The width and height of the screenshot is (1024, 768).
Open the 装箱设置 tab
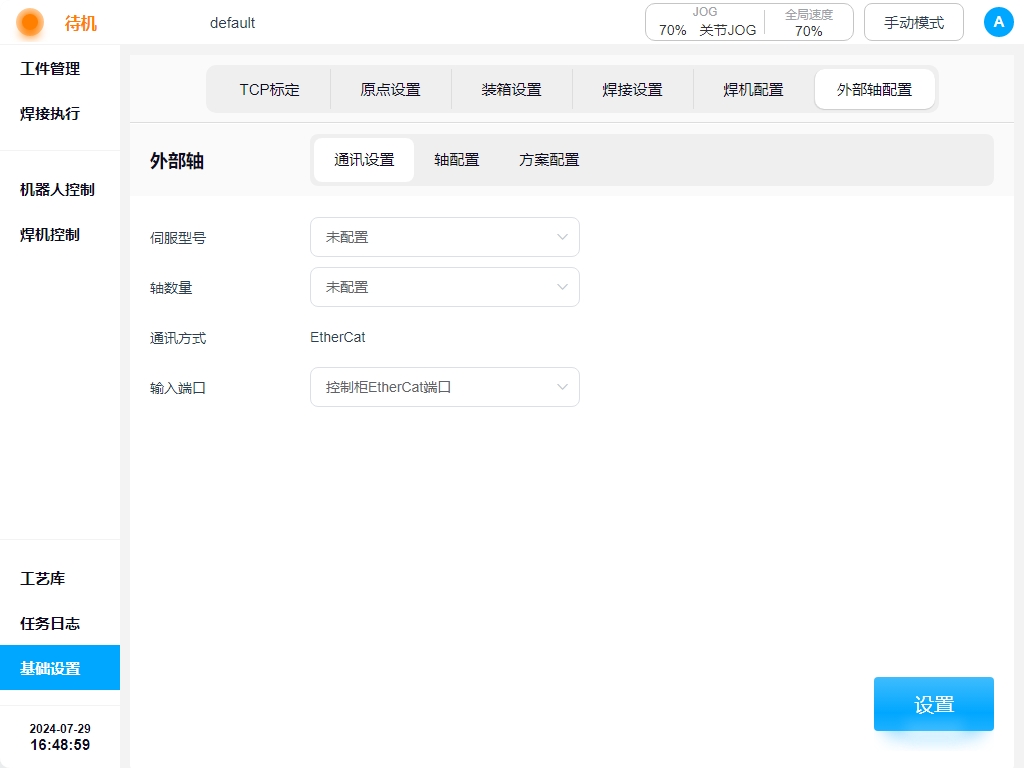point(511,89)
